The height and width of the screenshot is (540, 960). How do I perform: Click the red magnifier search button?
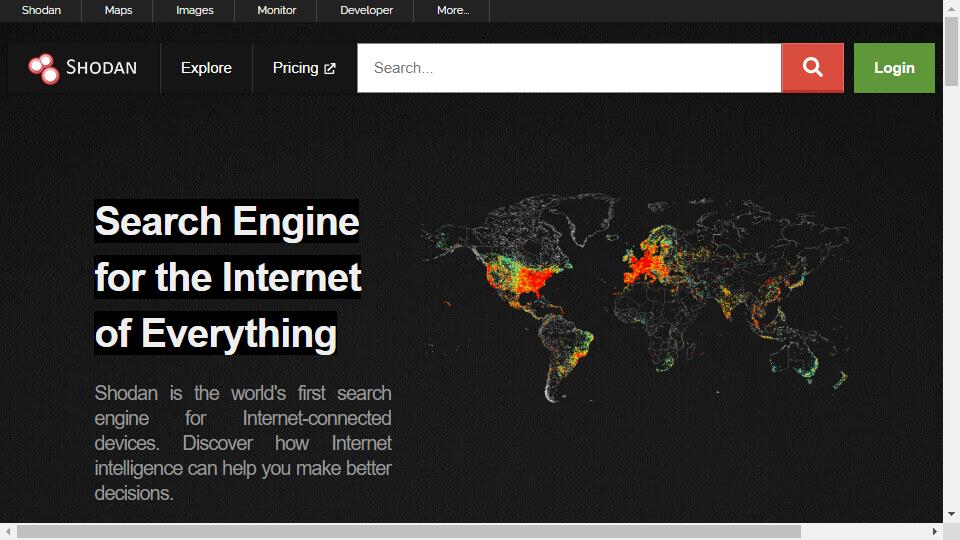click(812, 68)
